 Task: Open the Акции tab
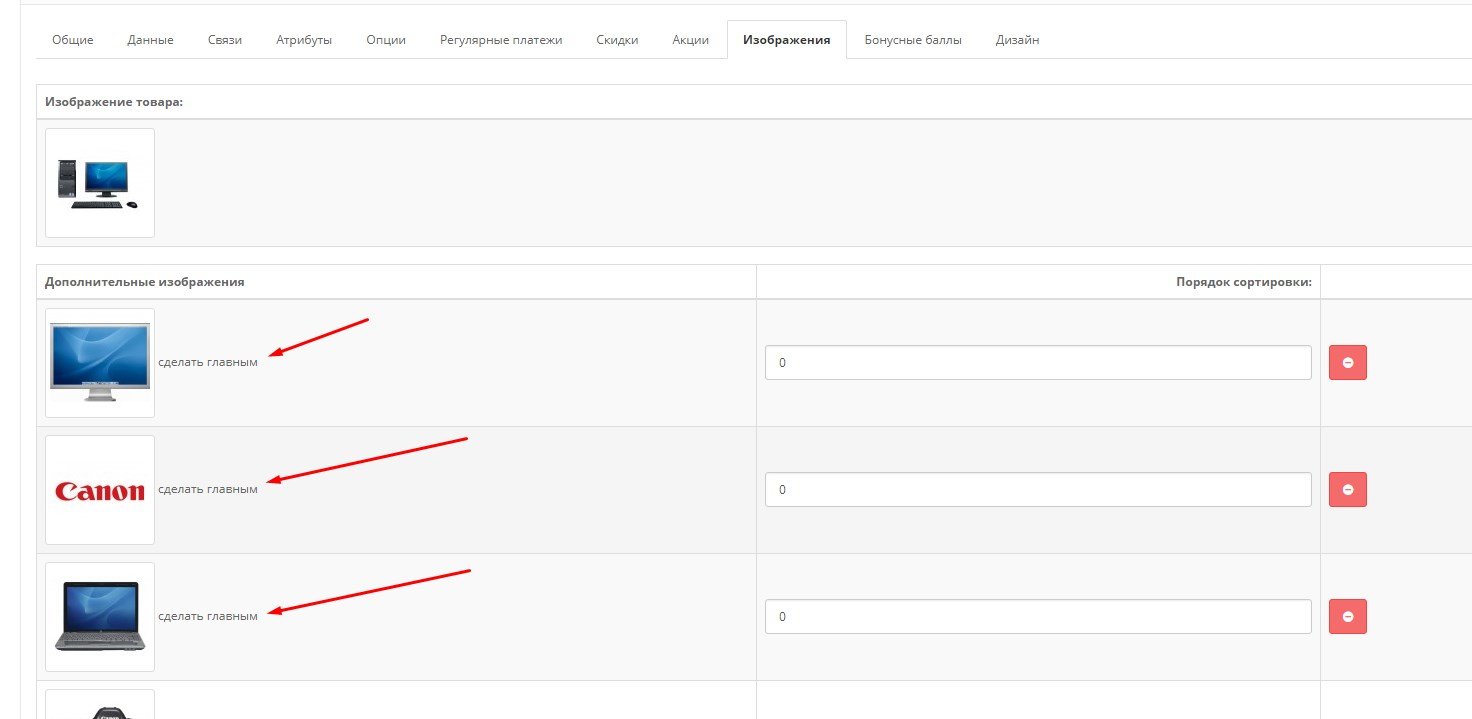pyautogui.click(x=691, y=40)
